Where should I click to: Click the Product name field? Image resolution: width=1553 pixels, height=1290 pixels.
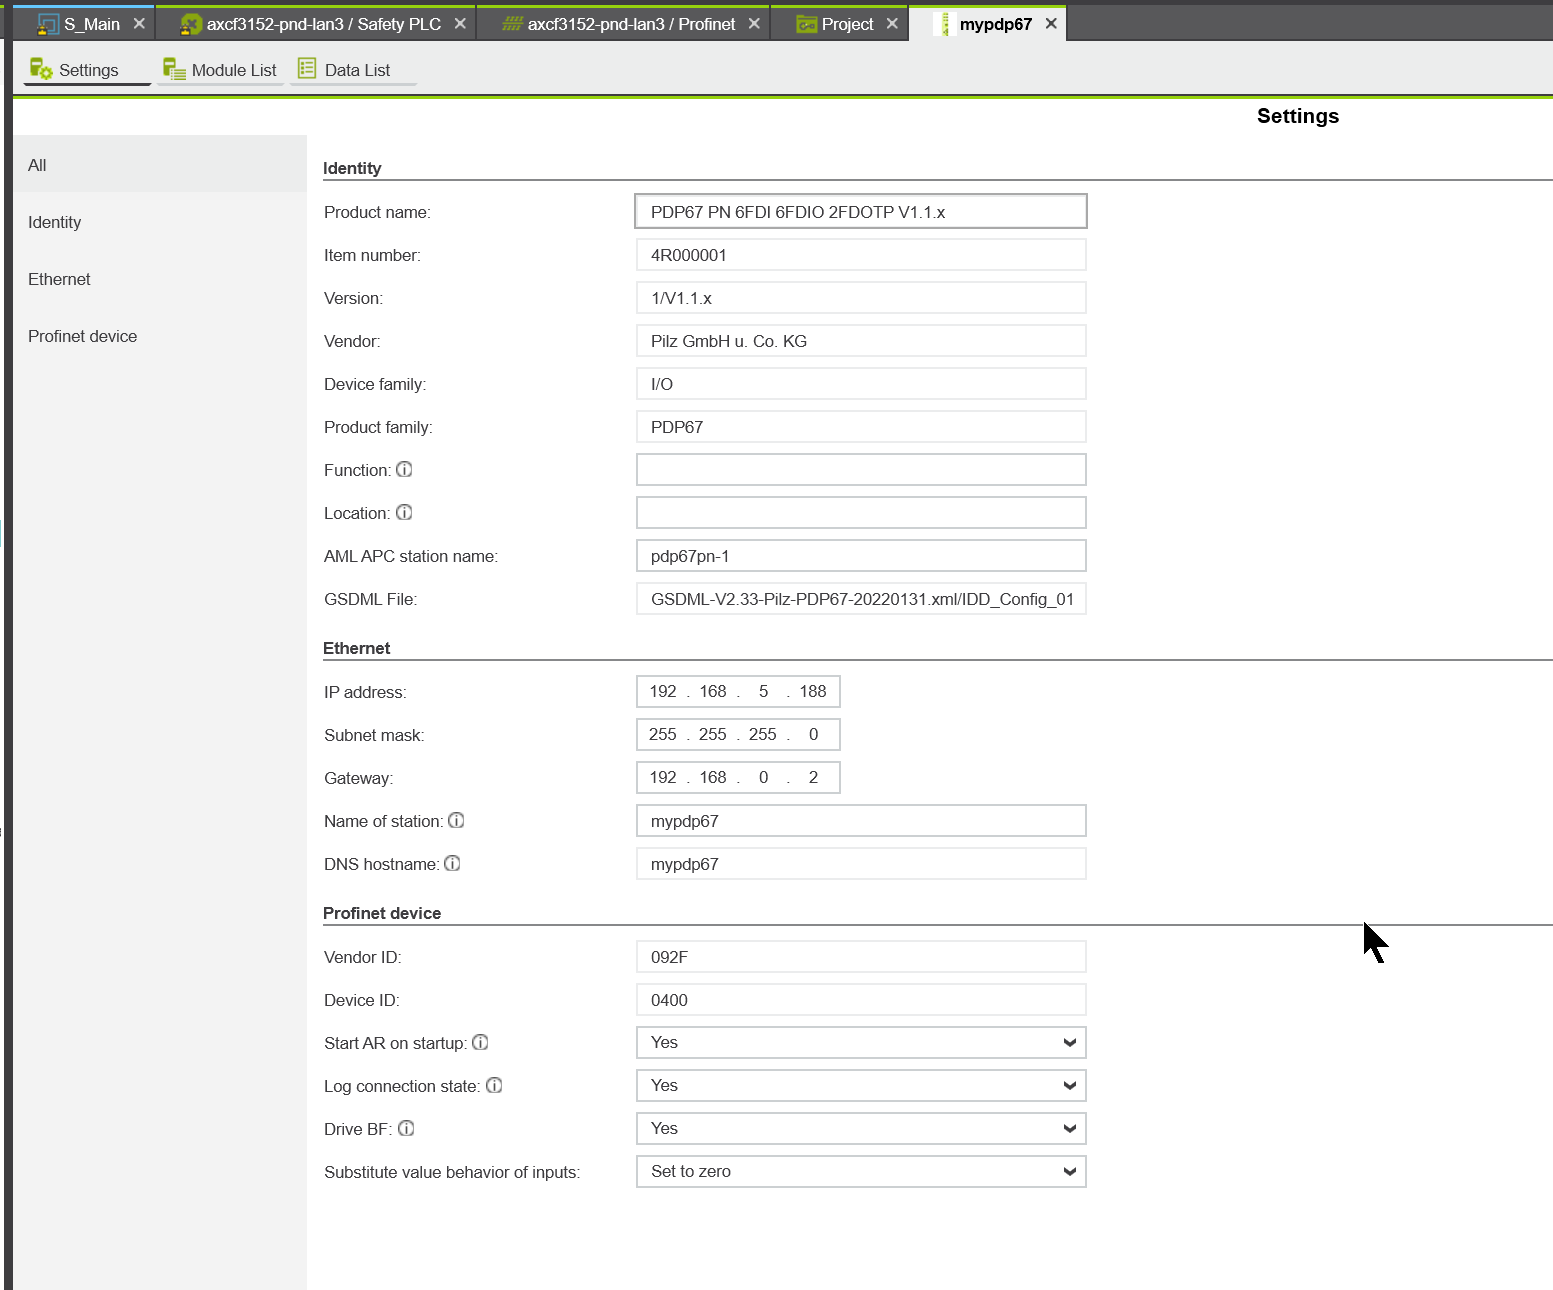click(861, 211)
